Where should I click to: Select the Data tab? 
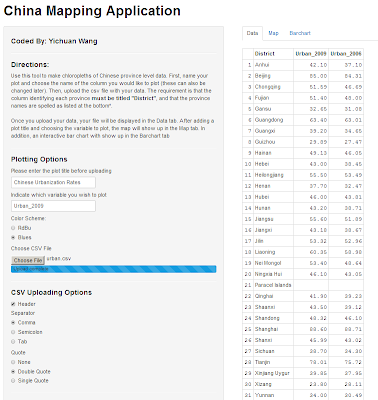[252, 33]
